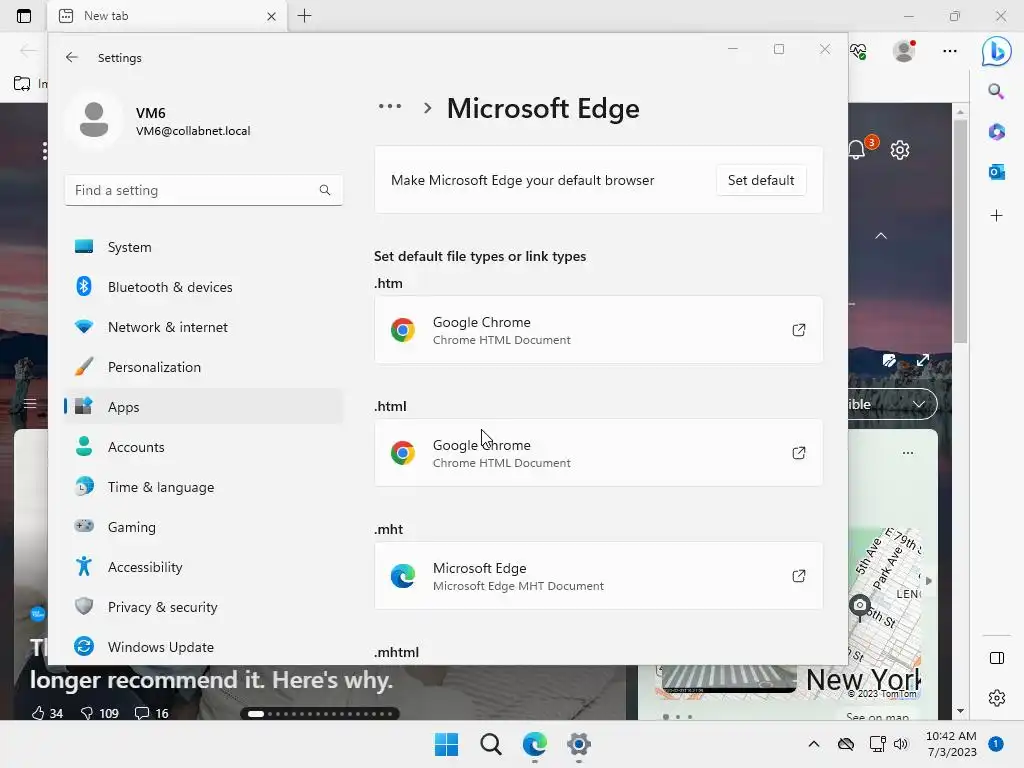This screenshot has width=1024, height=768.
Task: Click the edit pencil icon on new tab page
Action: [x=889, y=360]
